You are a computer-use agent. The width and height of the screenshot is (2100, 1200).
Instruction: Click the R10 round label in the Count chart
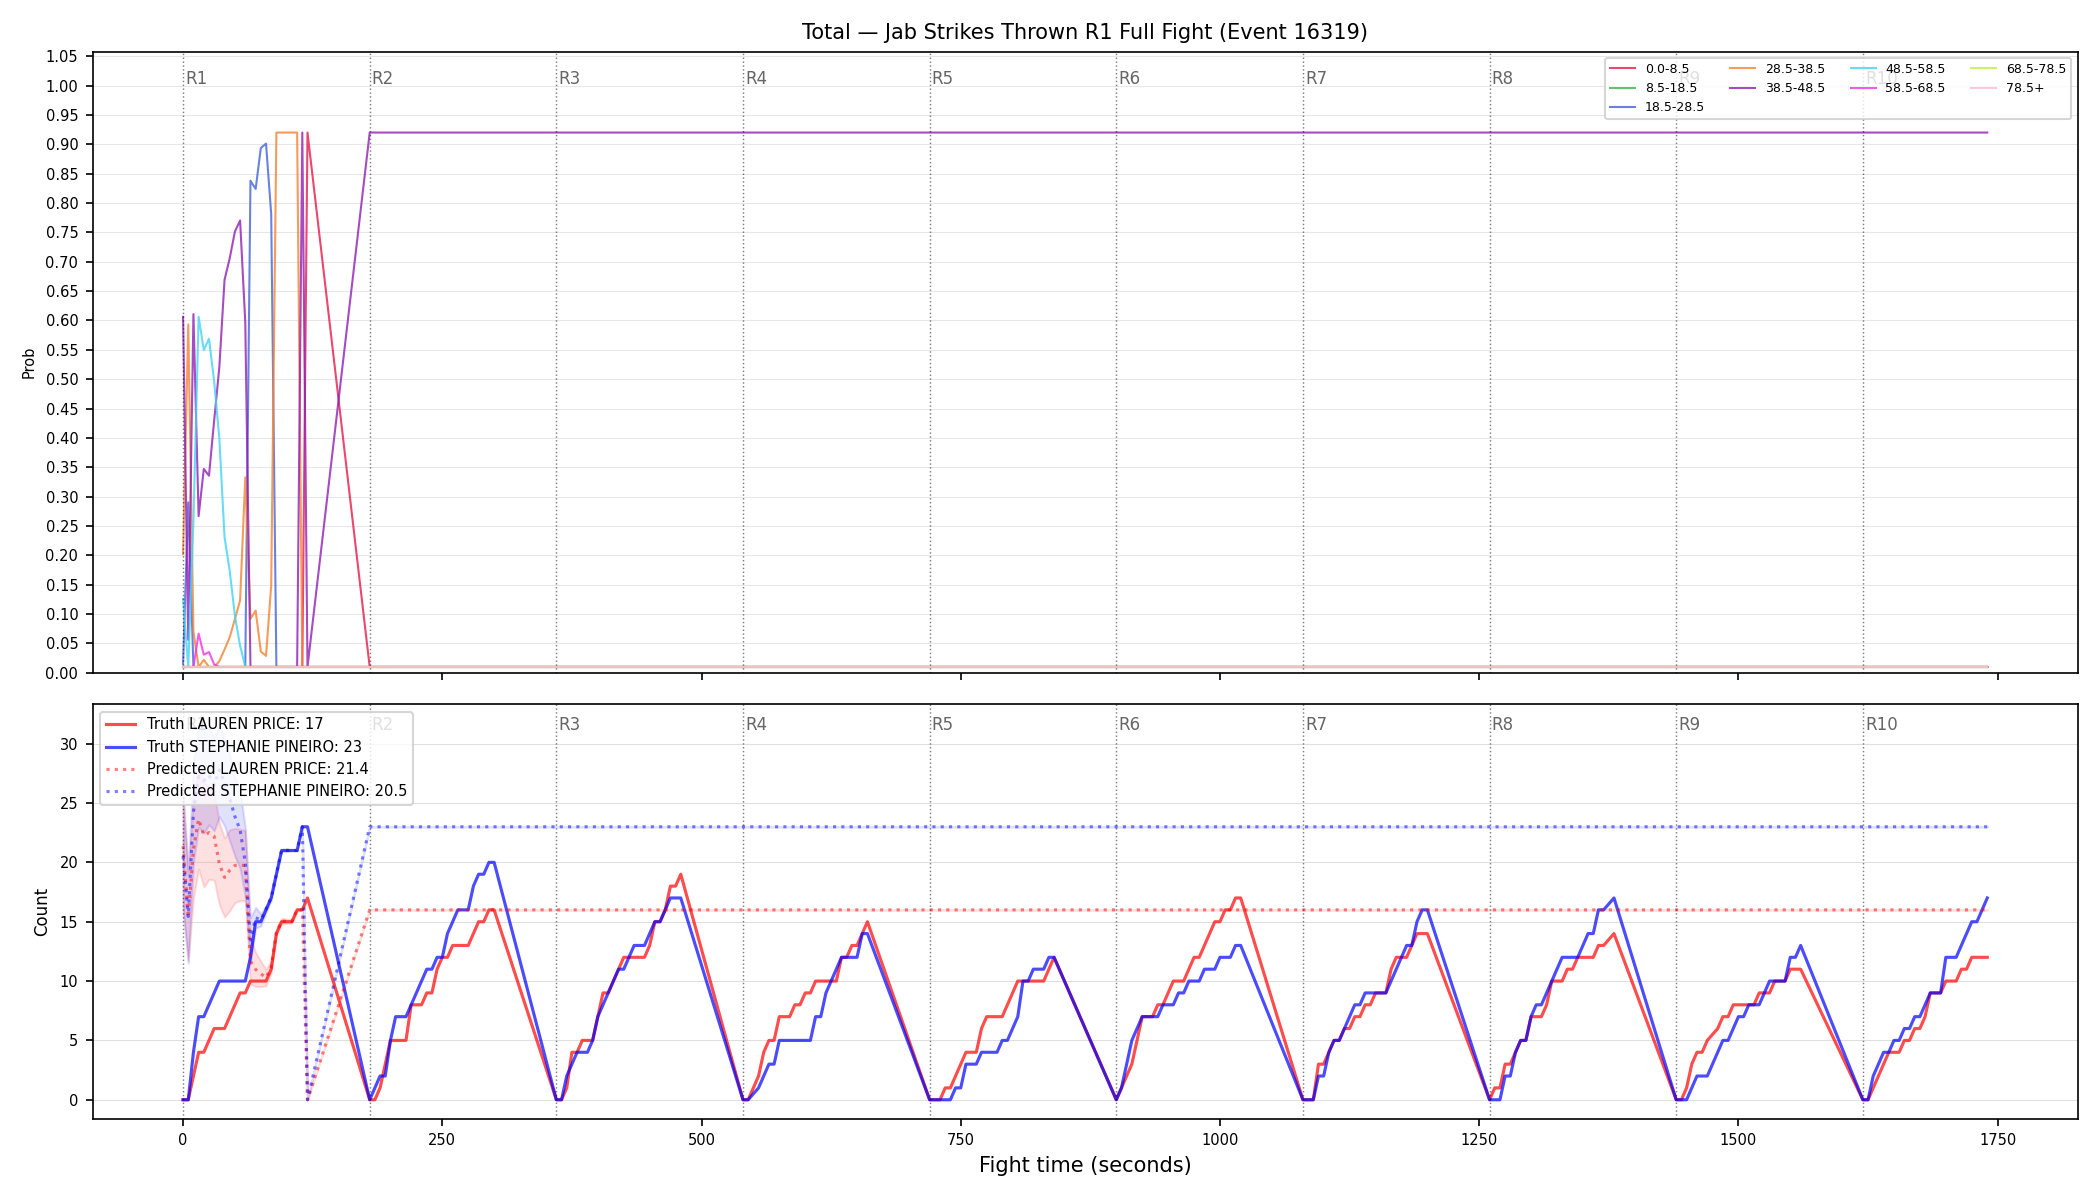pos(1881,724)
